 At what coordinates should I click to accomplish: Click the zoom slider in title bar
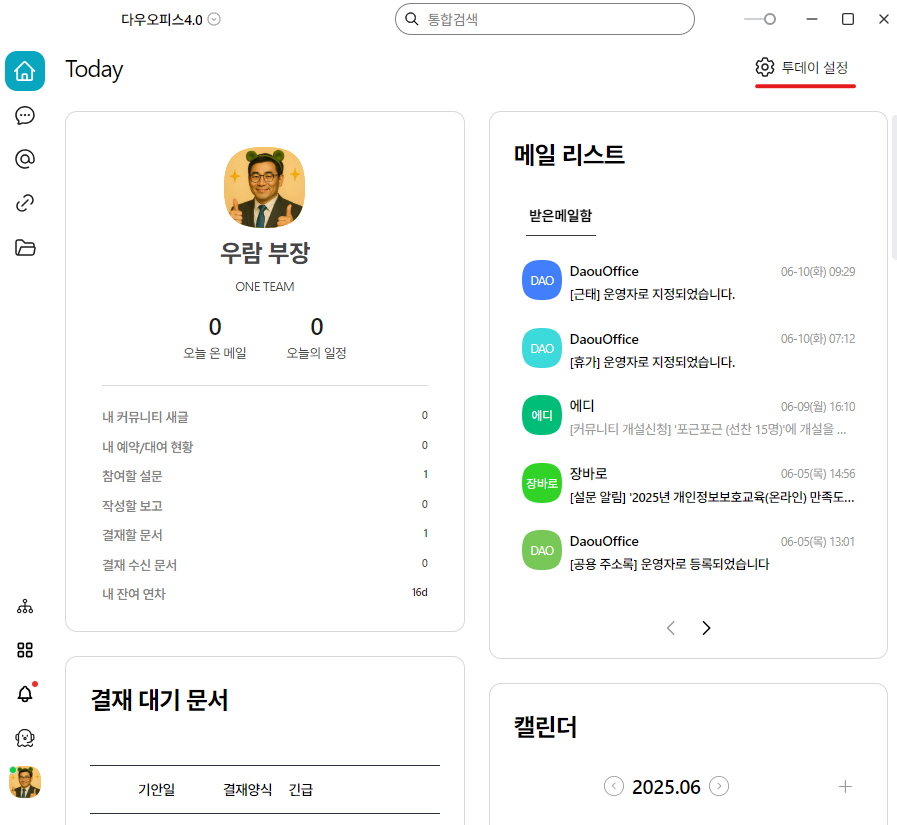tap(768, 19)
